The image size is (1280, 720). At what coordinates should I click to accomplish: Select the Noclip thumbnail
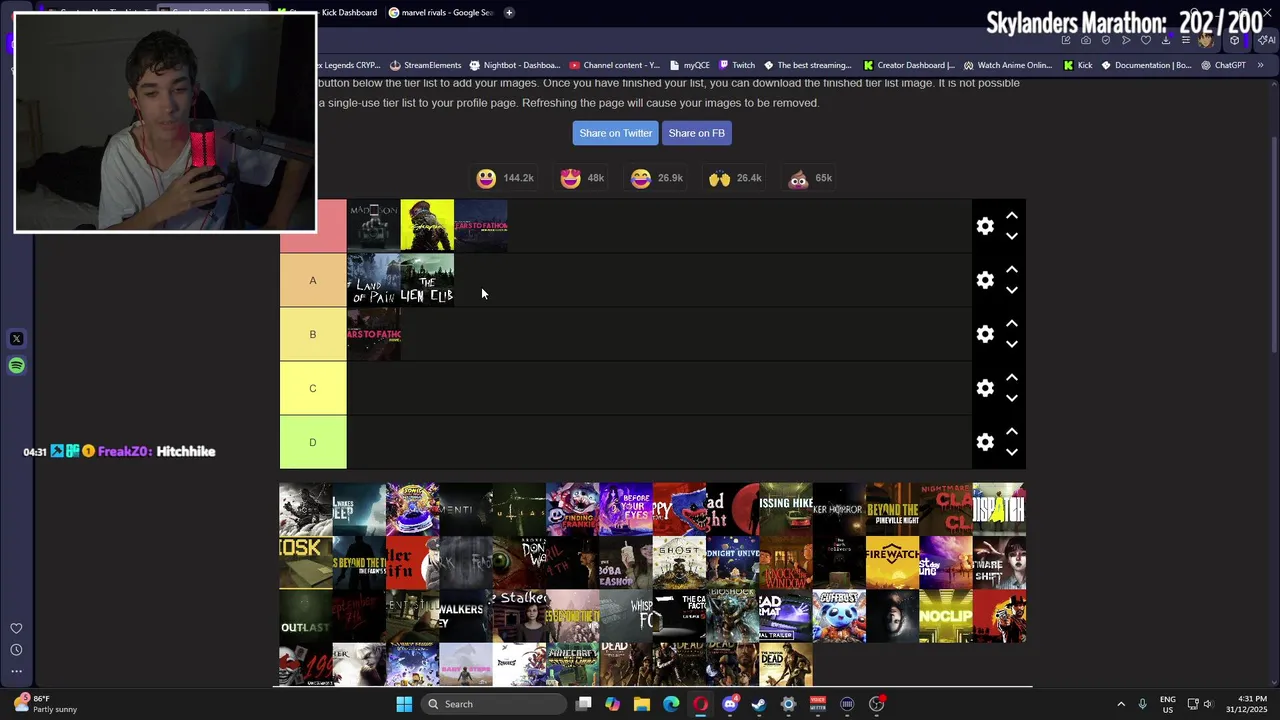(x=946, y=616)
